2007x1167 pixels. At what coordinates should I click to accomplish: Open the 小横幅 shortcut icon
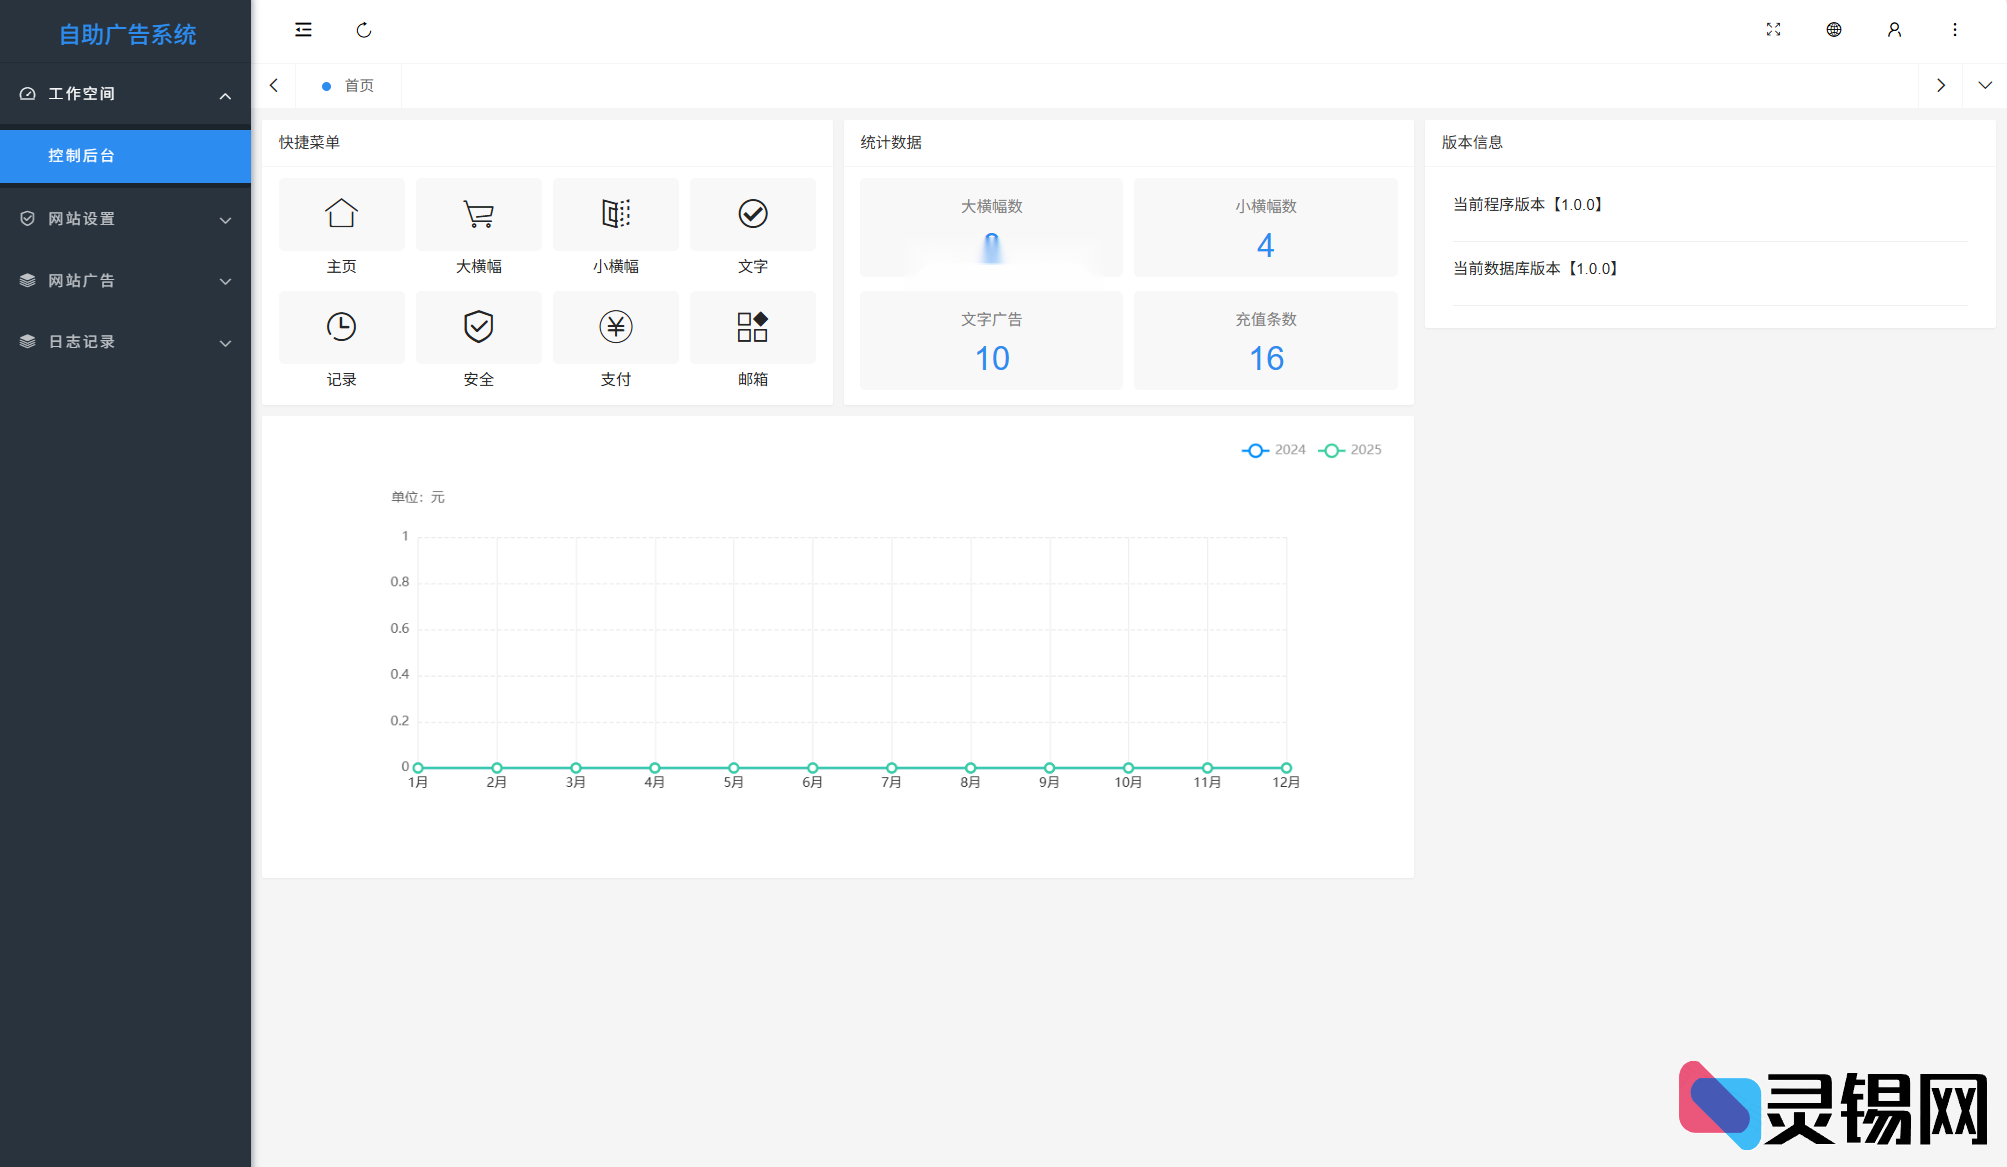[x=615, y=214]
